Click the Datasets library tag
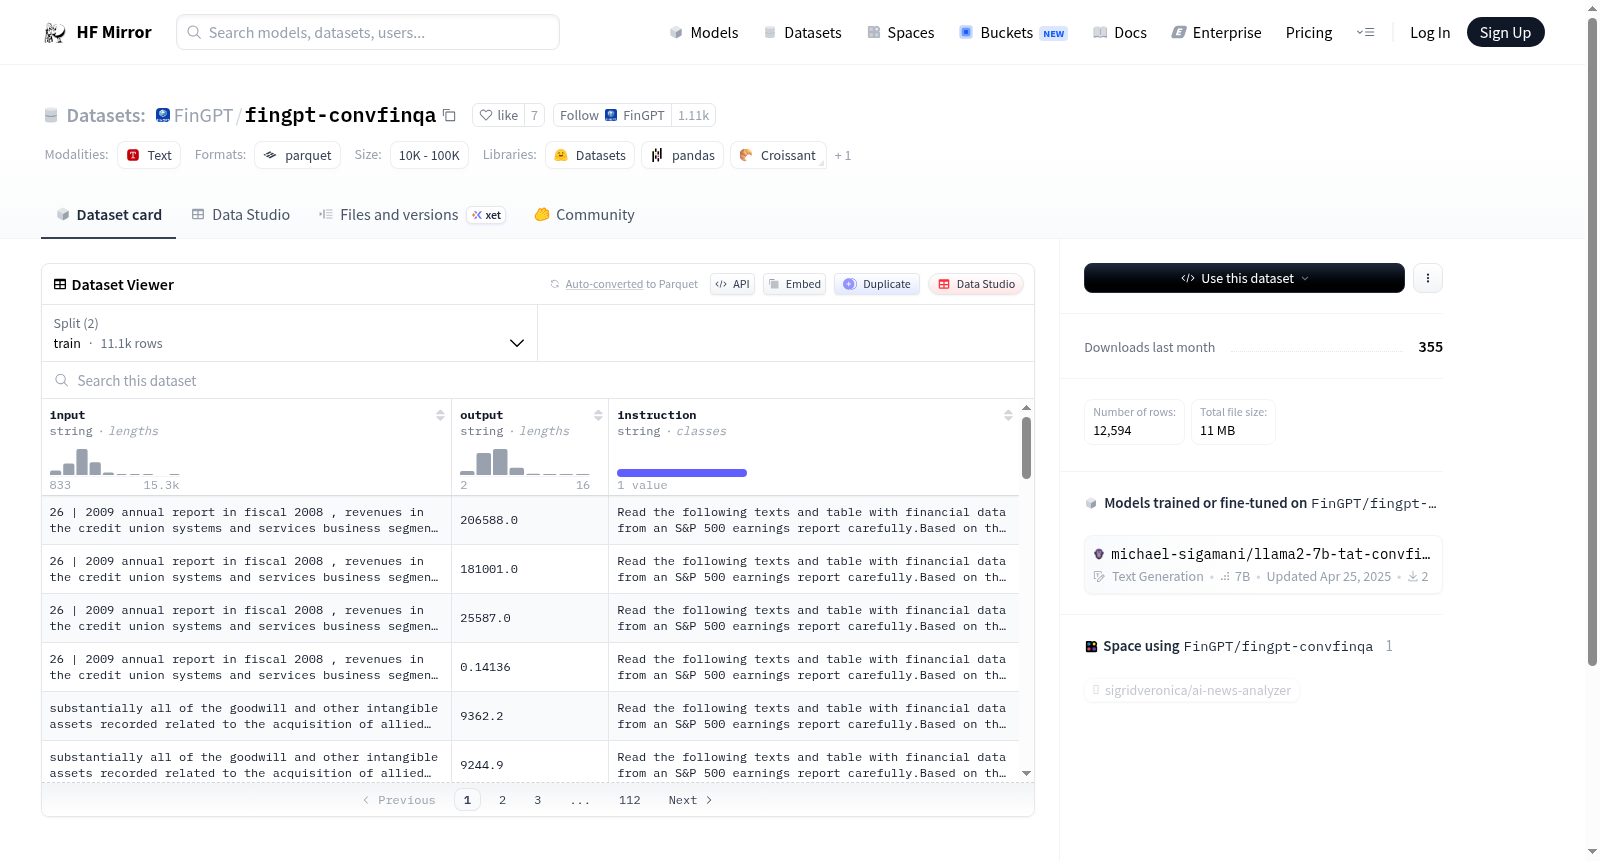1600x861 pixels. (x=590, y=155)
